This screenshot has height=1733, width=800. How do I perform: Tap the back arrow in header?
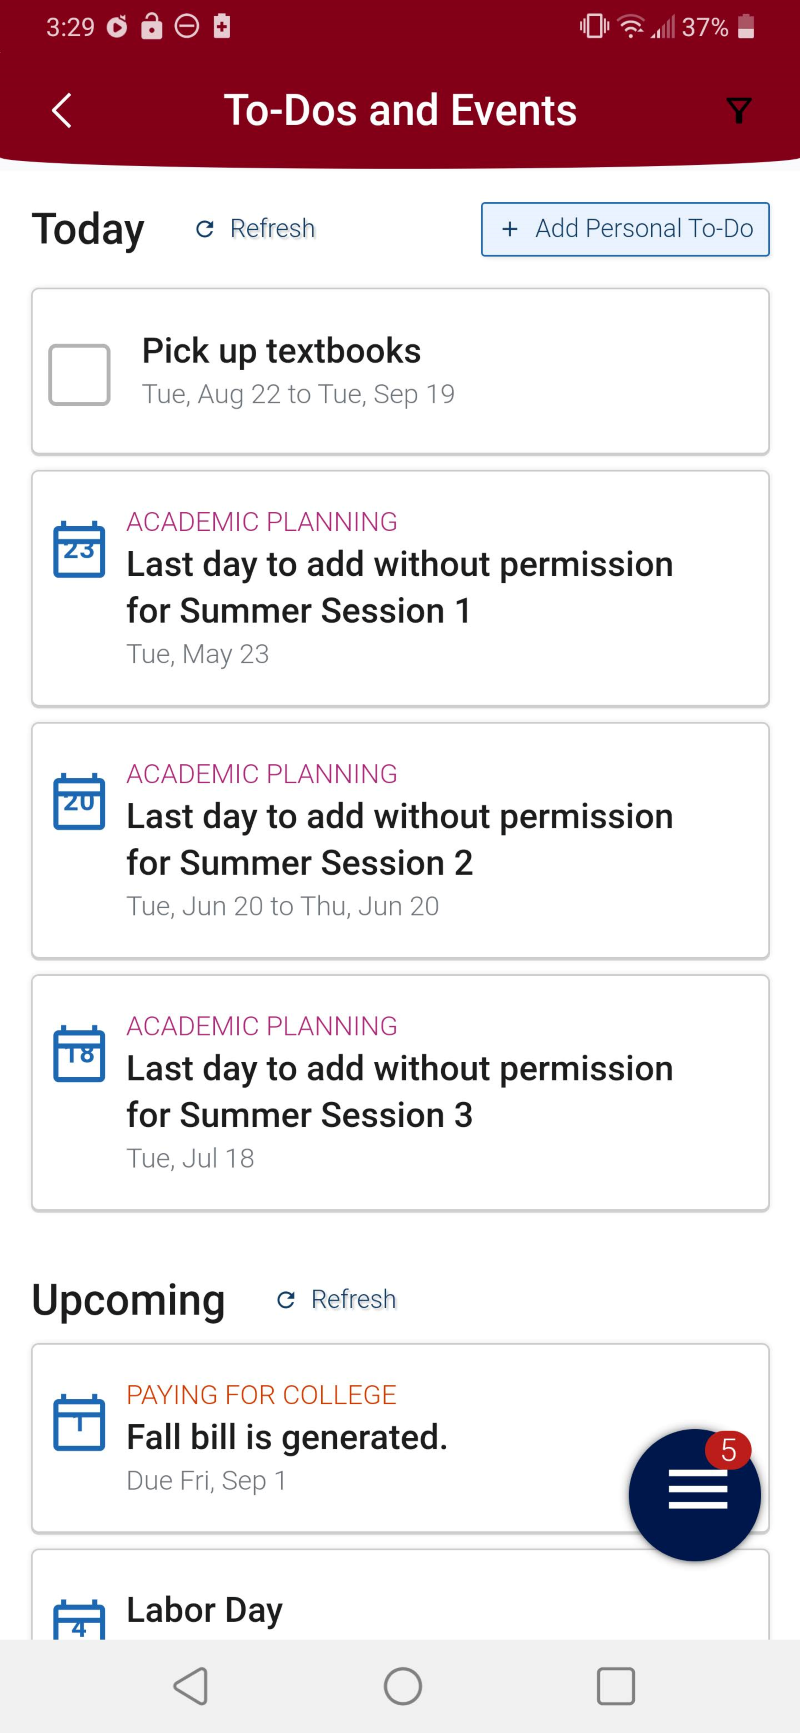click(62, 110)
